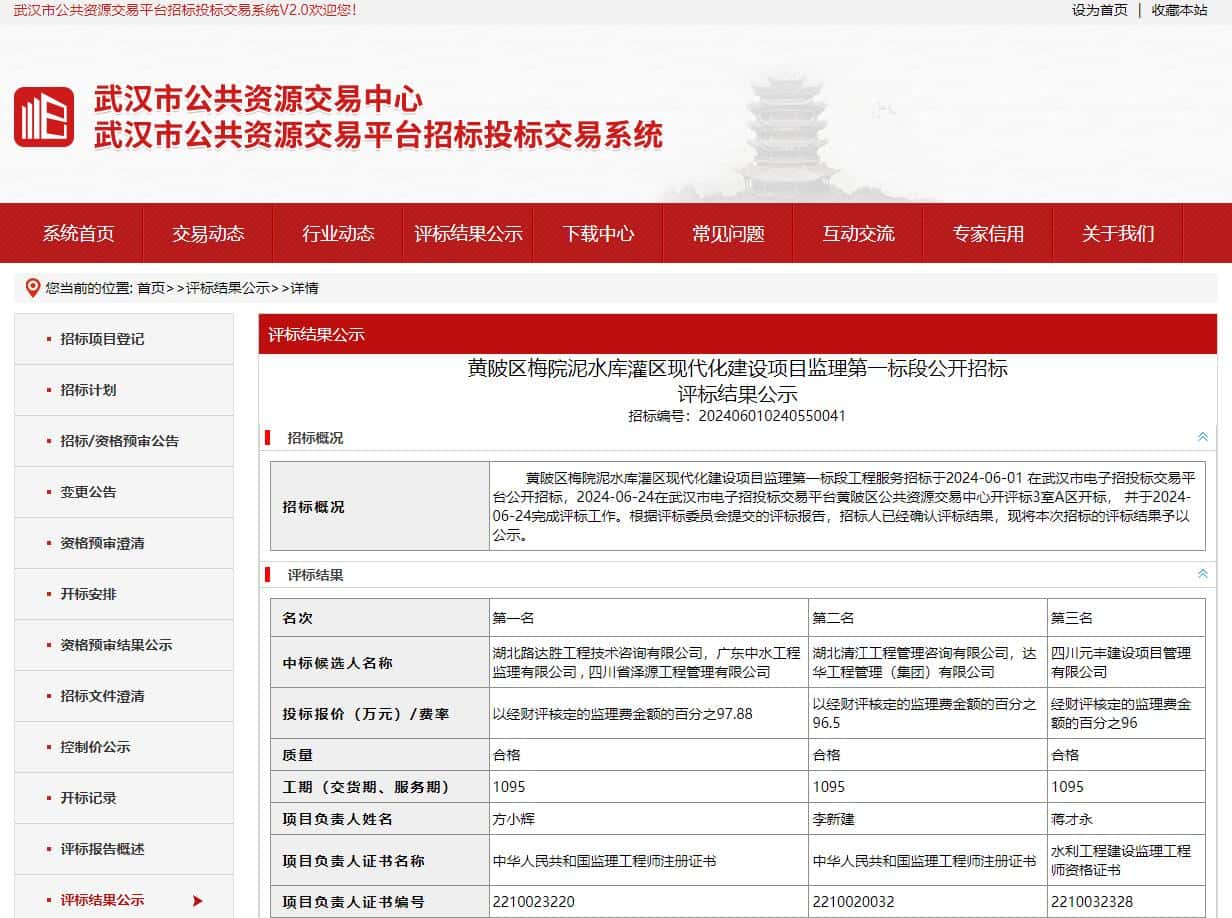Open 招标项目登记 in the sidebar

point(102,339)
